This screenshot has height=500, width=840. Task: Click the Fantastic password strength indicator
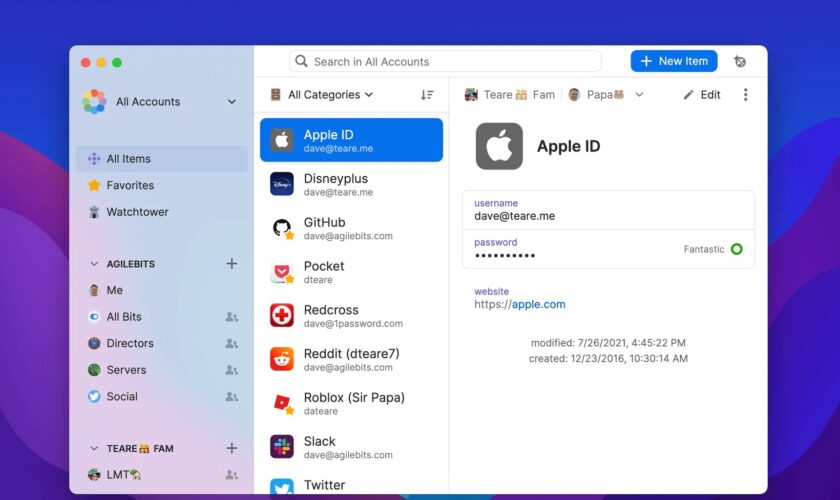click(x=713, y=249)
